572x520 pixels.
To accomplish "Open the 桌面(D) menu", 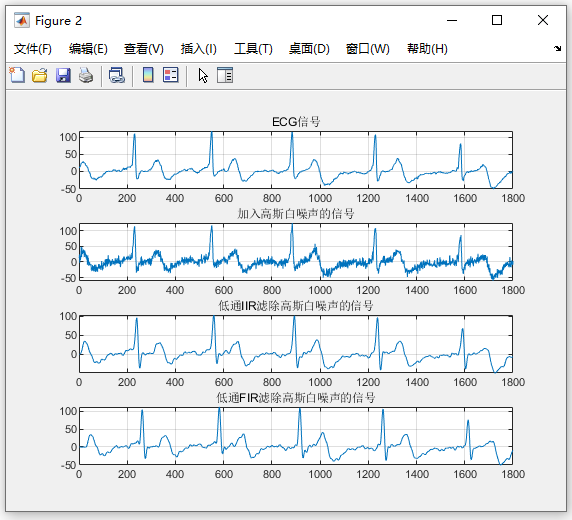I will click(309, 49).
